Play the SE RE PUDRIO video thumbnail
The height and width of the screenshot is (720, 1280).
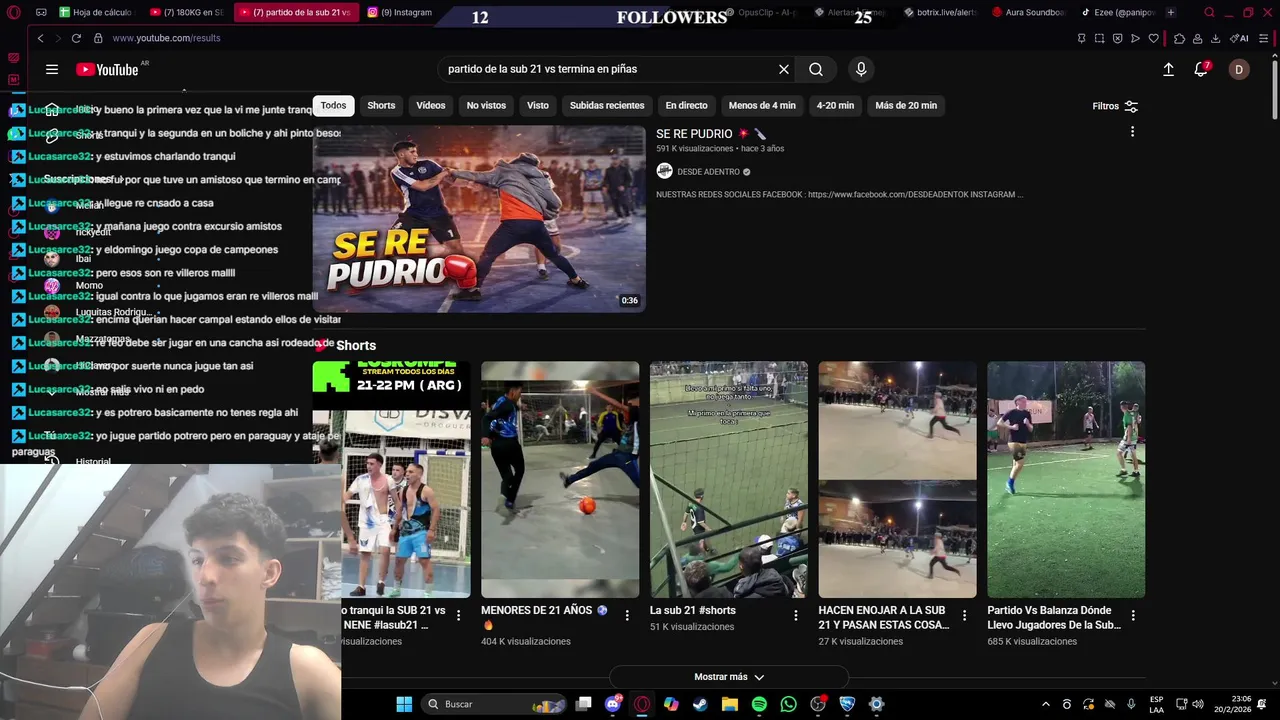(479, 218)
